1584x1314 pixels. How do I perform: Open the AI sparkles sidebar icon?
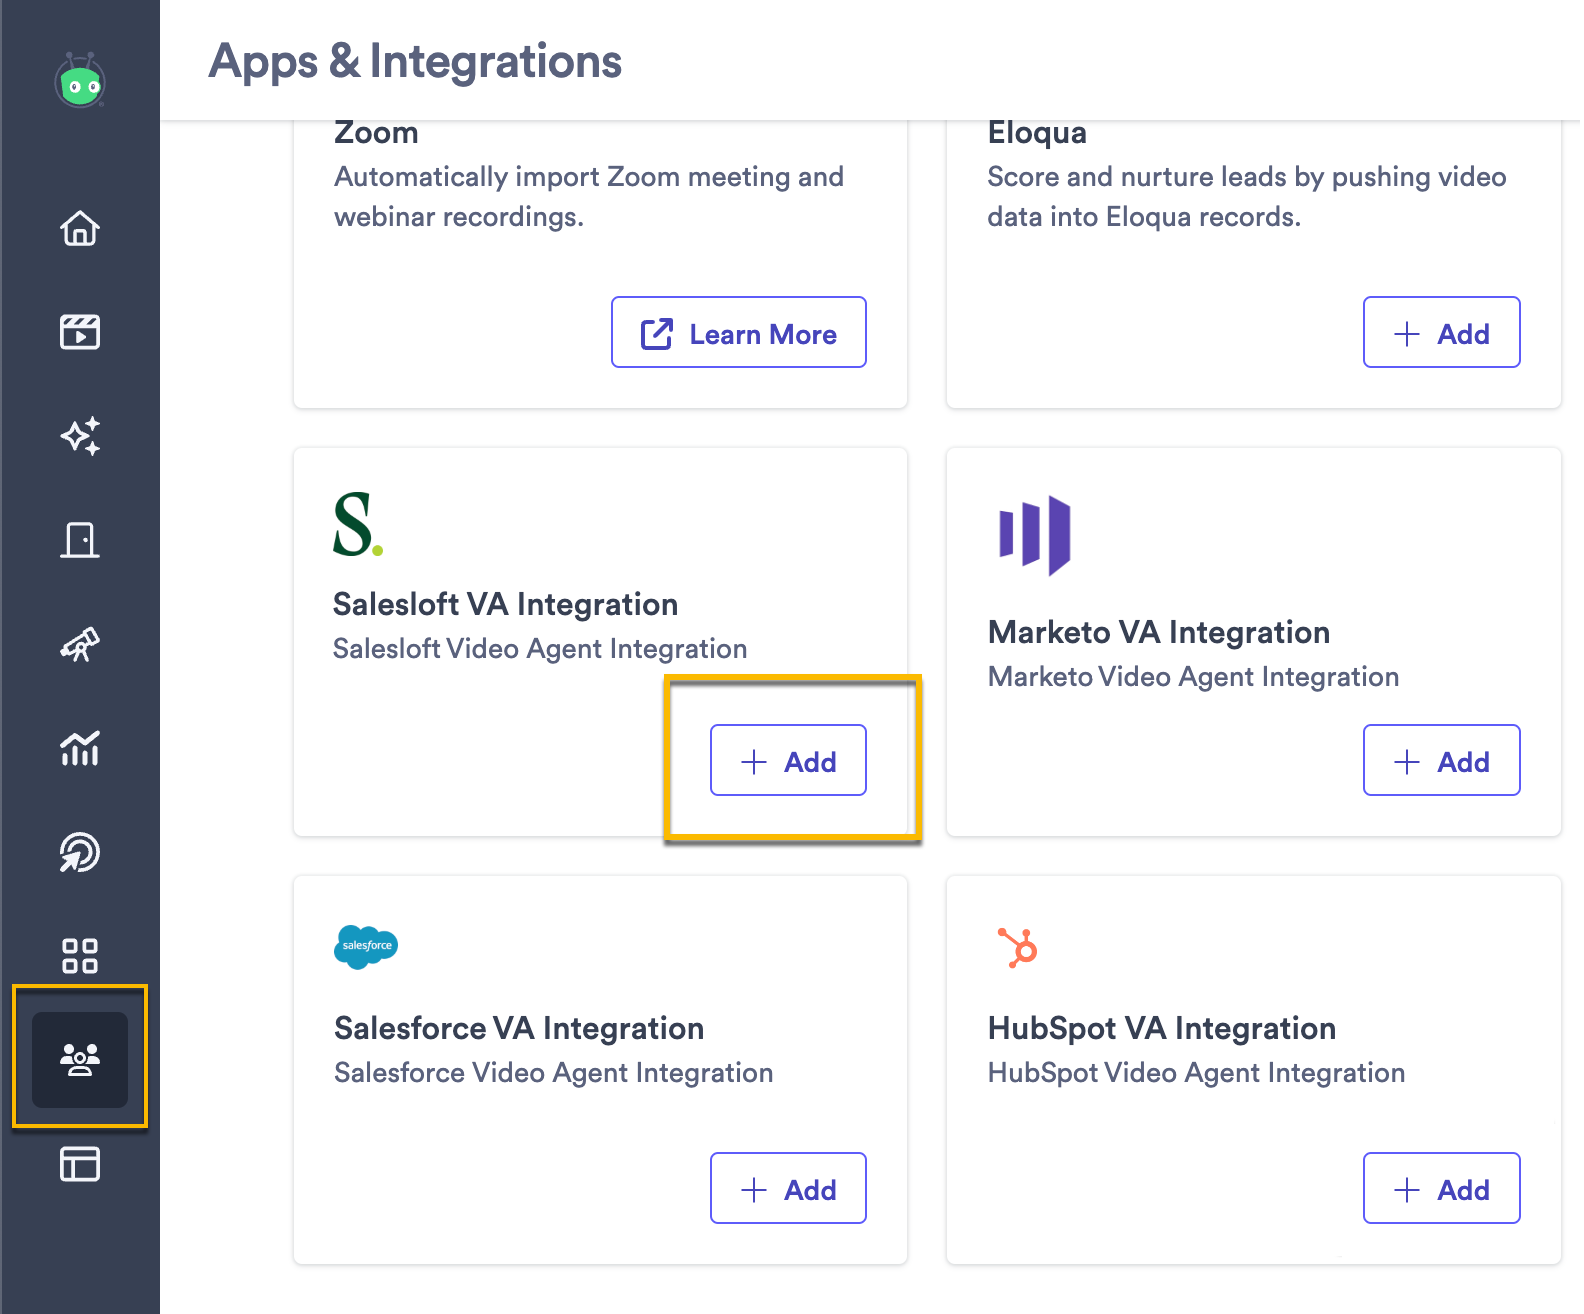pyautogui.click(x=80, y=436)
